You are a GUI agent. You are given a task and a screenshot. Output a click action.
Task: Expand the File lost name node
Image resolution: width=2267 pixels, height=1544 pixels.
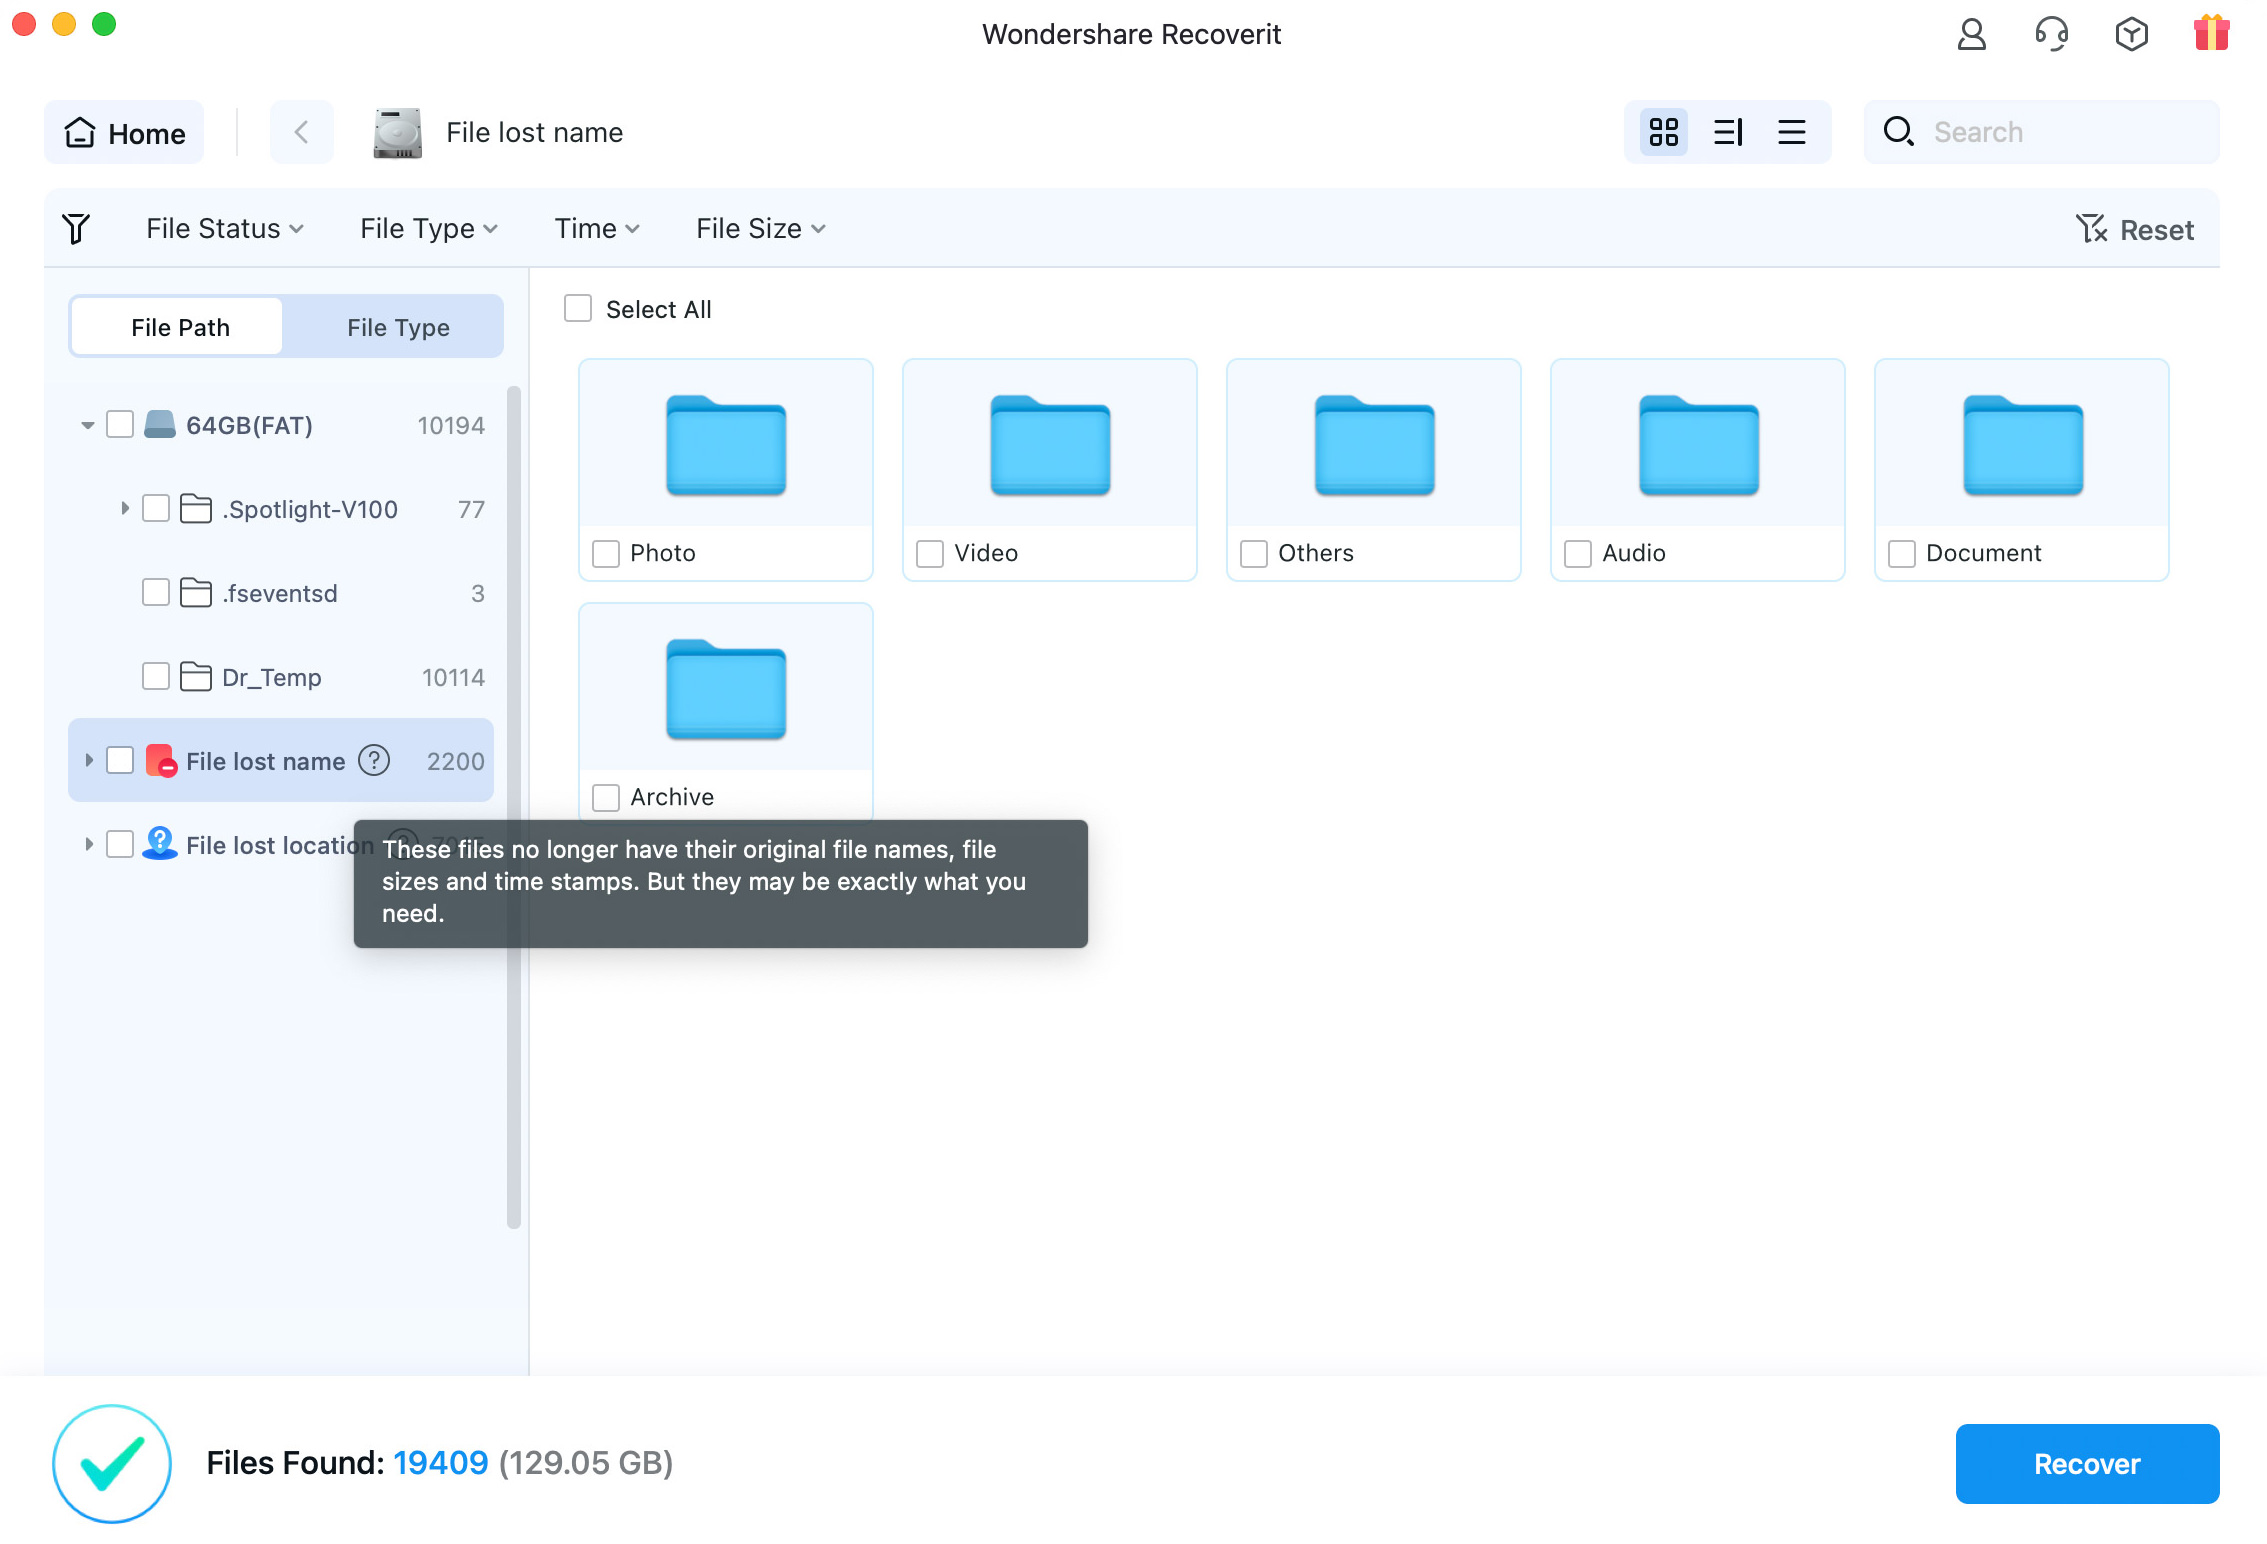pos(88,760)
